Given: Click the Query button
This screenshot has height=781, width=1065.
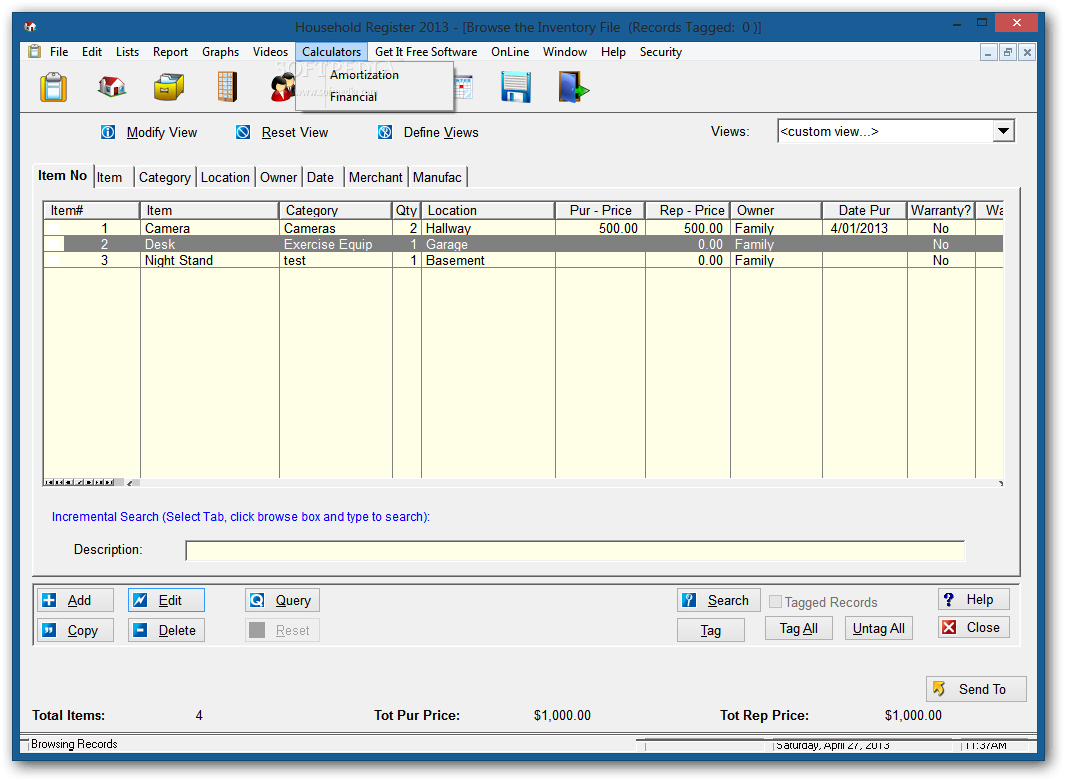Looking at the screenshot, I should click(283, 600).
